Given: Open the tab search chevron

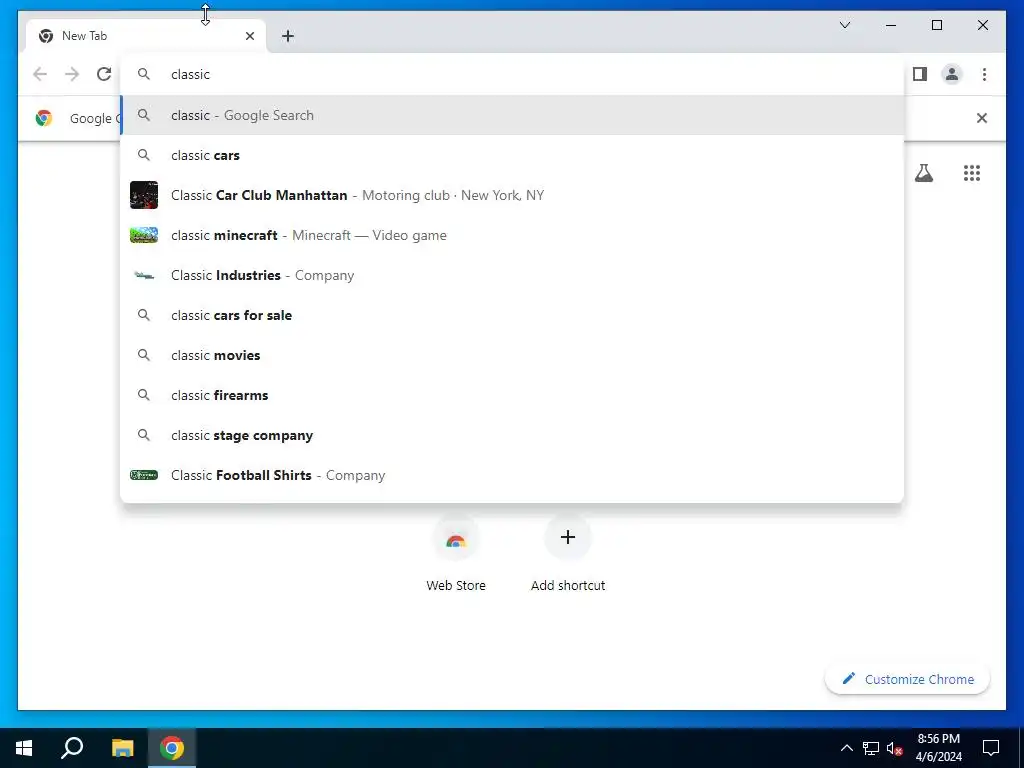Looking at the screenshot, I should pyautogui.click(x=844, y=25).
